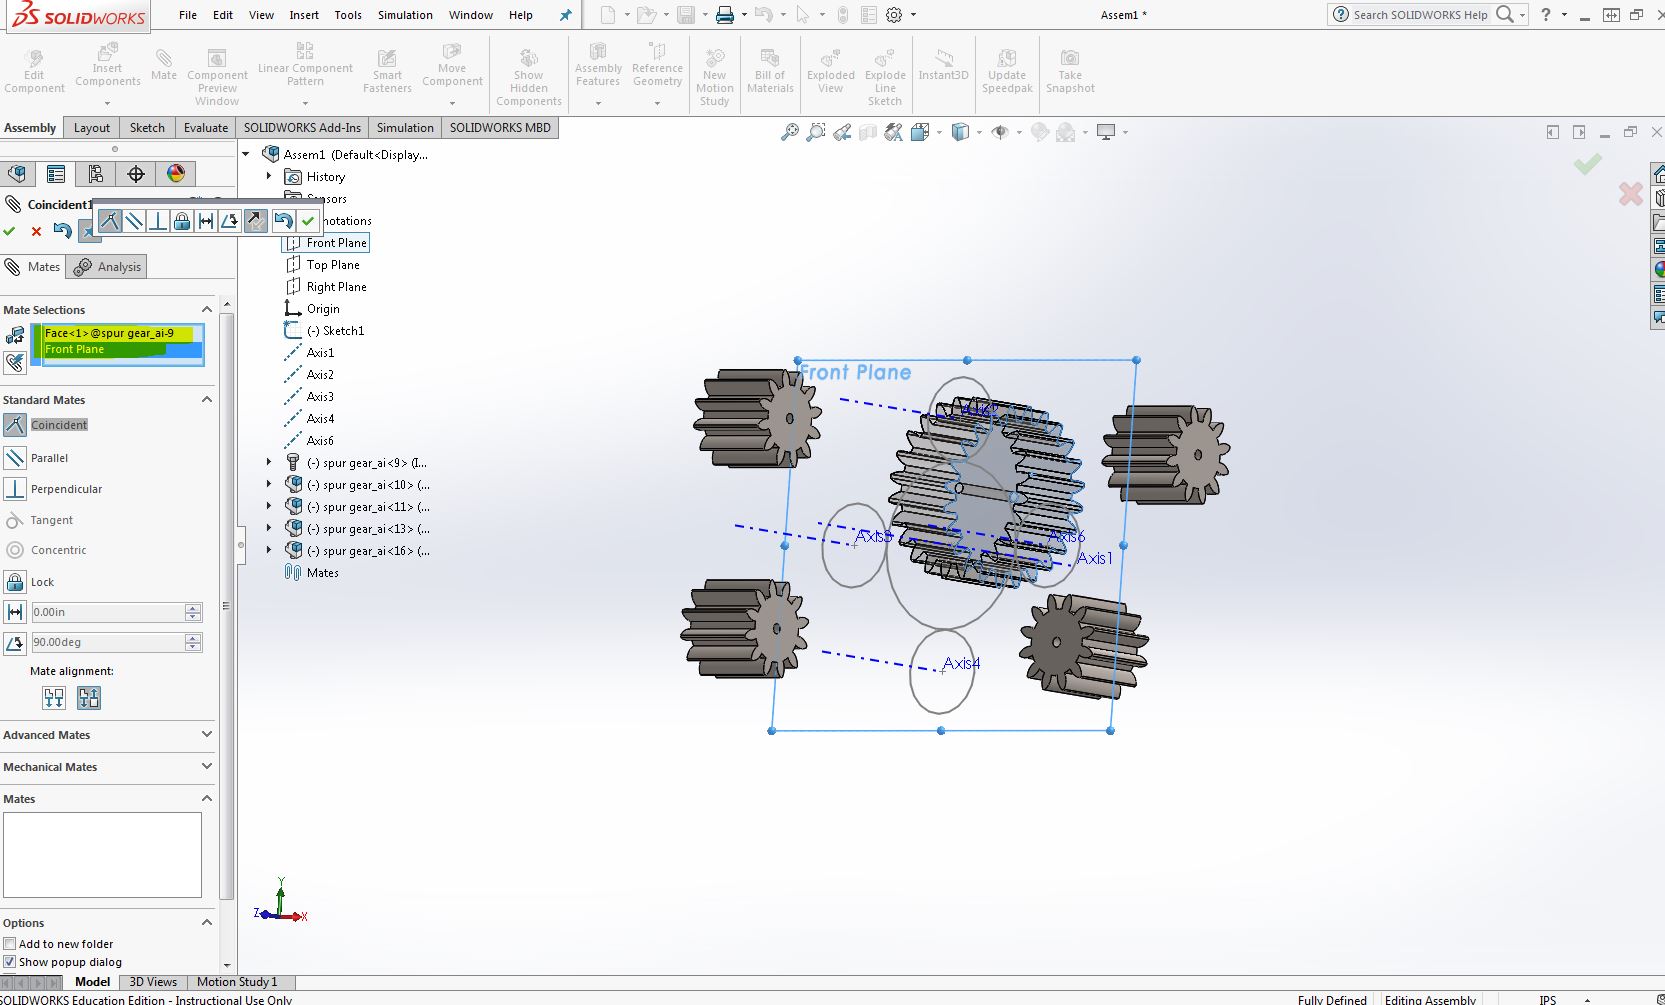Expand the spur gear_ai<13> component
This screenshot has width=1665, height=1005.
tap(269, 529)
